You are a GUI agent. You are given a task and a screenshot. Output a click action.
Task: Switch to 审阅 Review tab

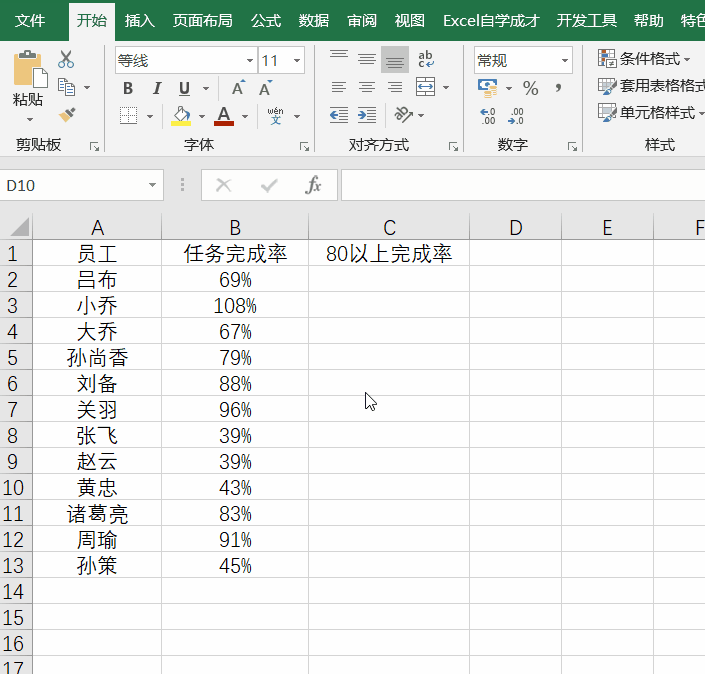tap(362, 21)
